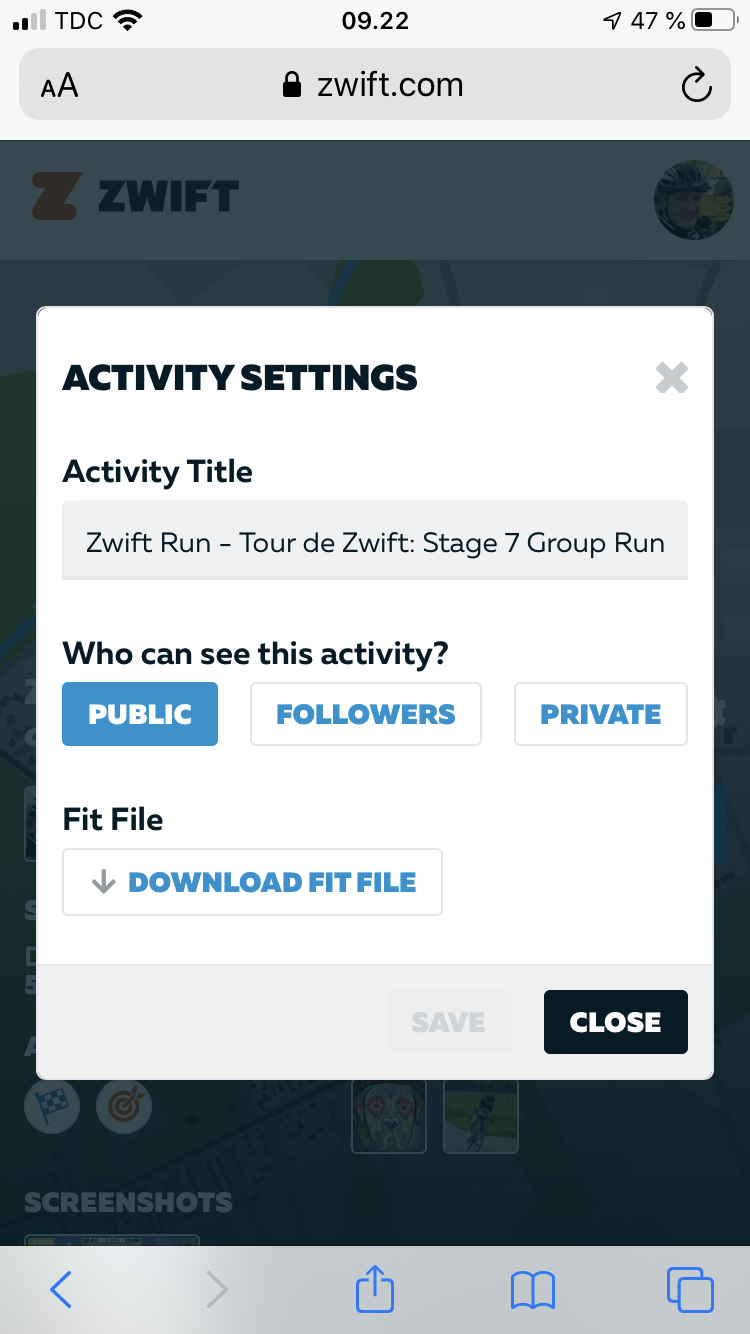Select the dartboard target achievement icon
The image size is (750, 1334).
[x=124, y=1107]
